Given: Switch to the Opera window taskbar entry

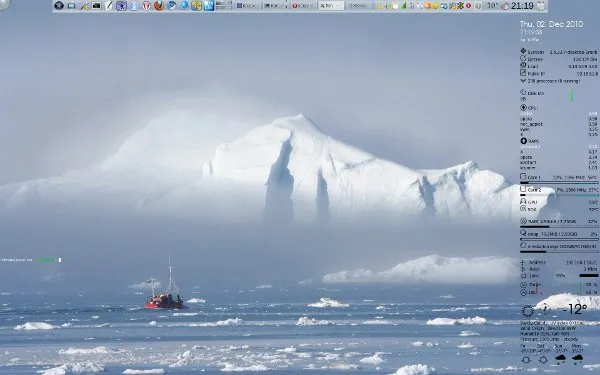Looking at the screenshot, I should point(303,6).
